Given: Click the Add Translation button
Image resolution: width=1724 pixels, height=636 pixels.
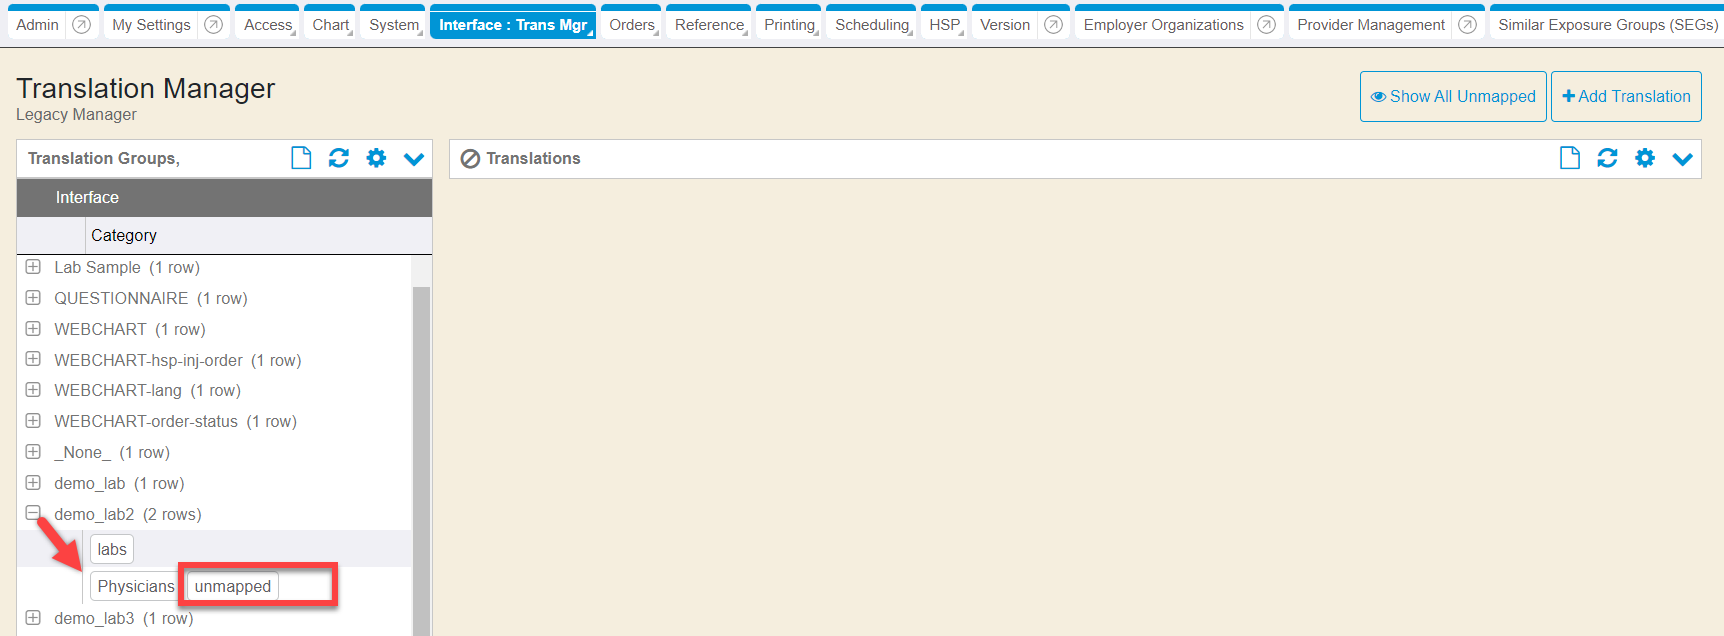Looking at the screenshot, I should [1626, 96].
